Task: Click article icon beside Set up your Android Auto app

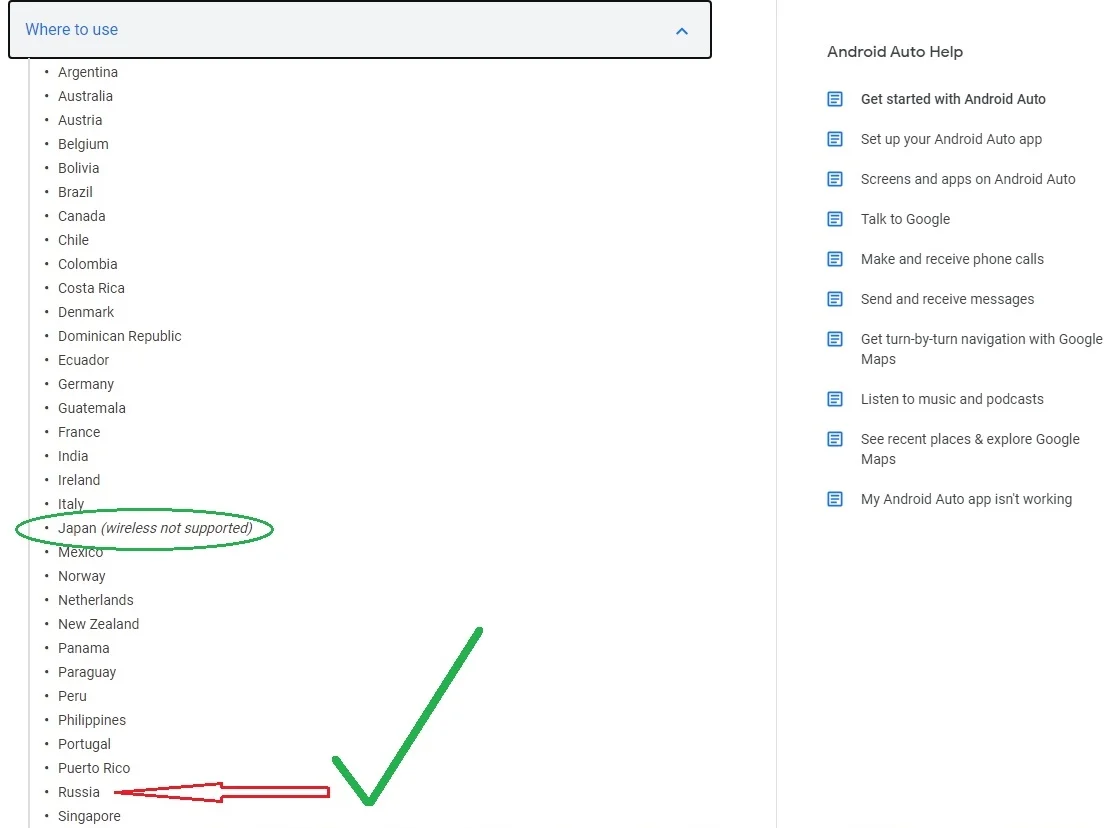Action: click(x=835, y=139)
